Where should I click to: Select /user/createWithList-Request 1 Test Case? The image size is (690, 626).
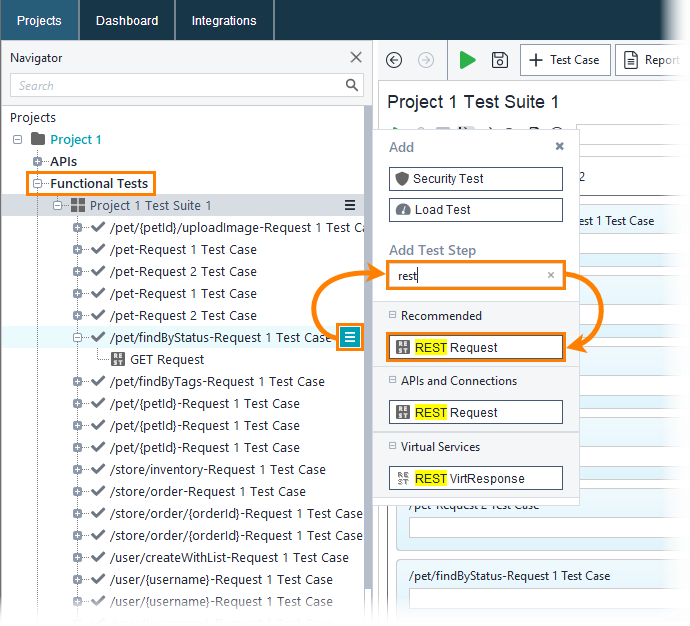(229, 557)
